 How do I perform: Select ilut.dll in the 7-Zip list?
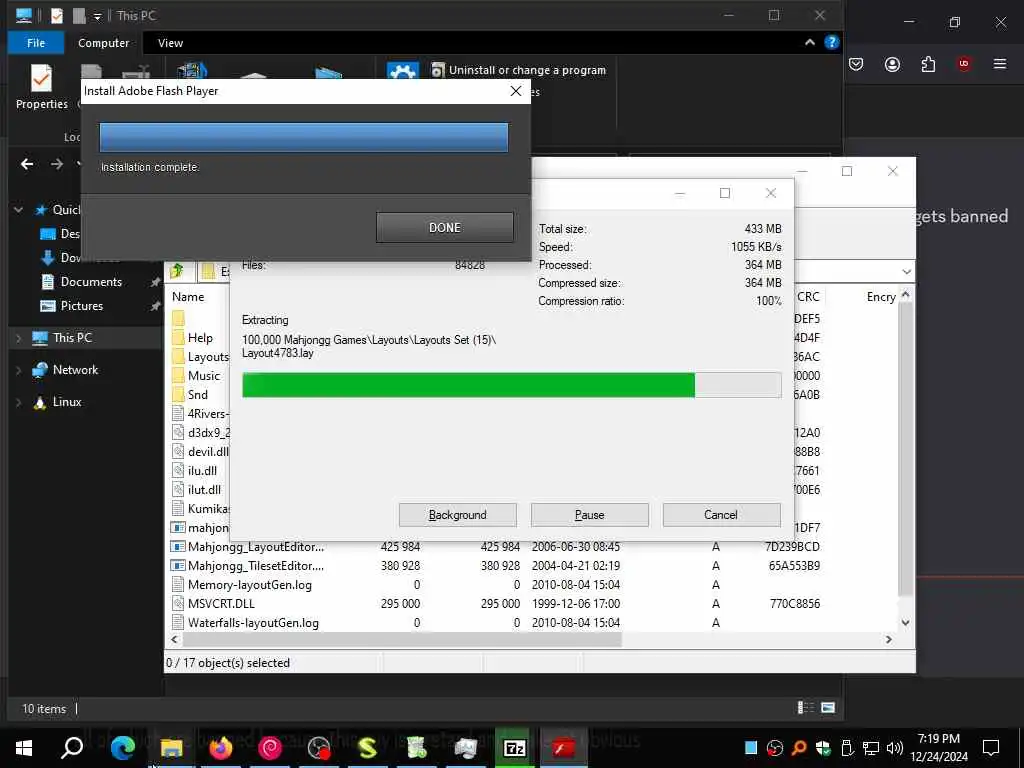click(x=204, y=489)
